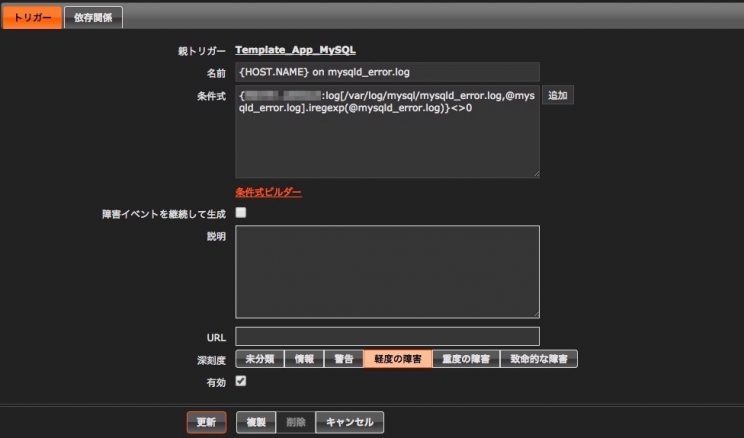Focus the 説明 description text area
The image size is (744, 438).
(387, 271)
